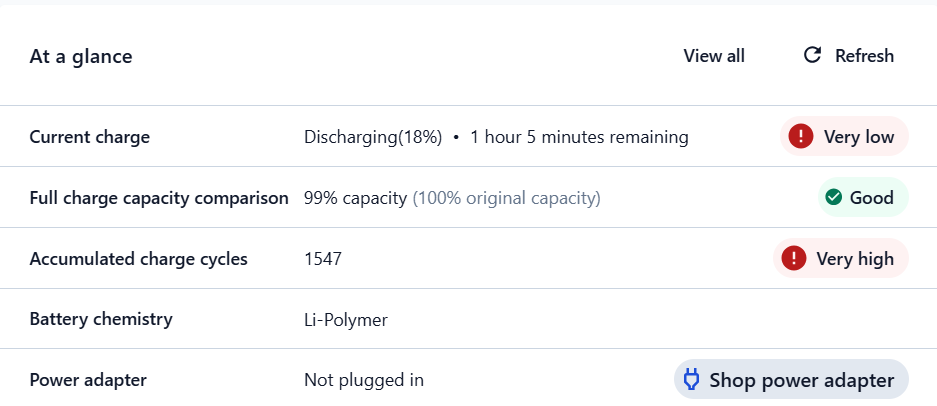Click the At a glance heading
Screen dimensions: 937x406
[81, 57]
